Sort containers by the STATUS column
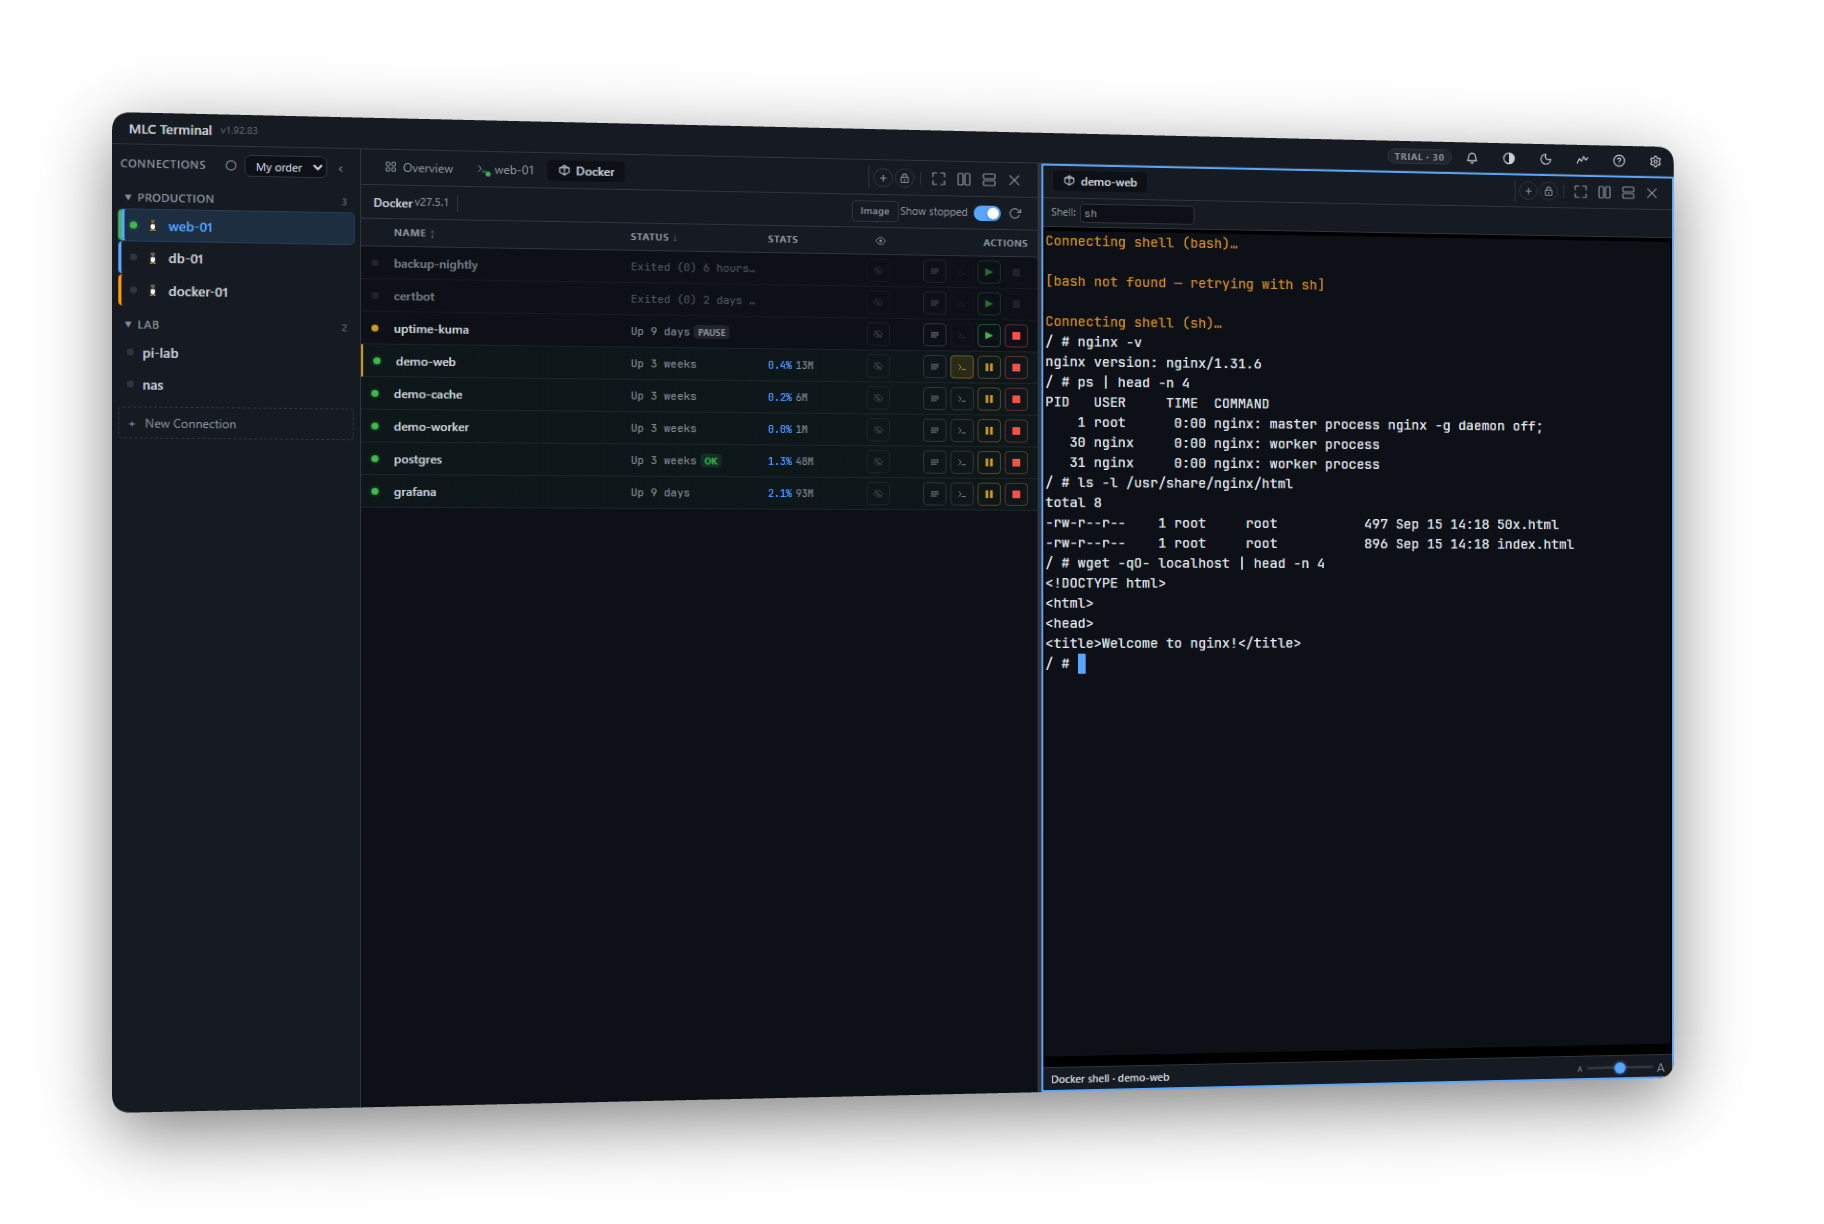 point(654,237)
